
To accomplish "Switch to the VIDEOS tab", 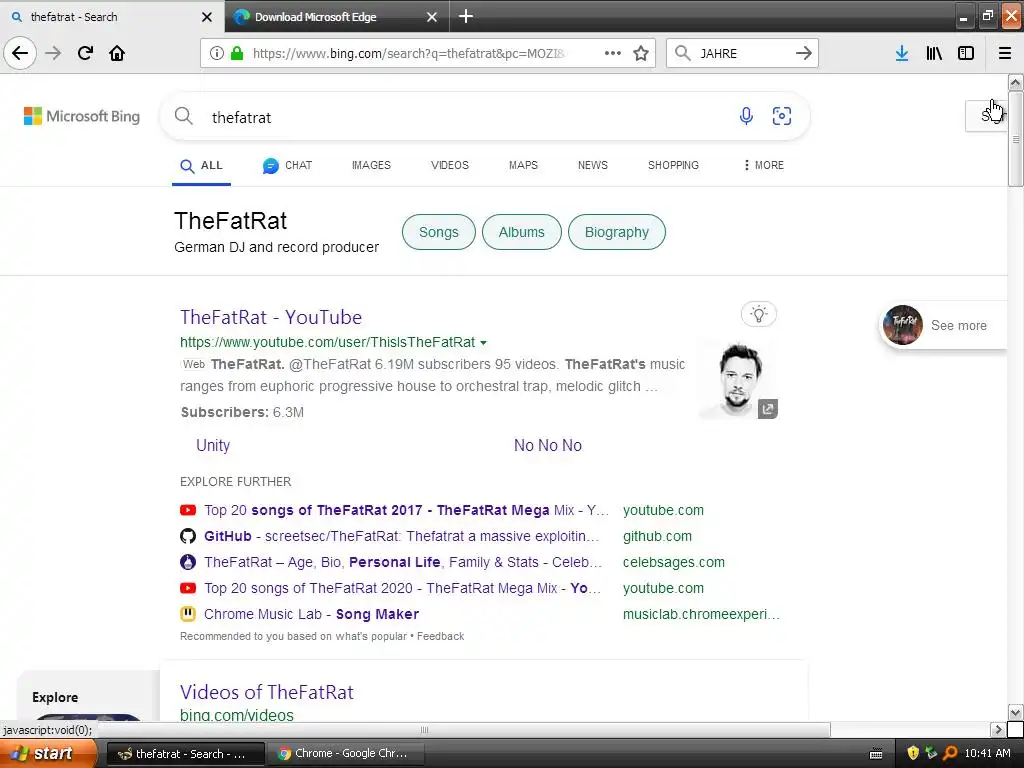I will click(450, 165).
